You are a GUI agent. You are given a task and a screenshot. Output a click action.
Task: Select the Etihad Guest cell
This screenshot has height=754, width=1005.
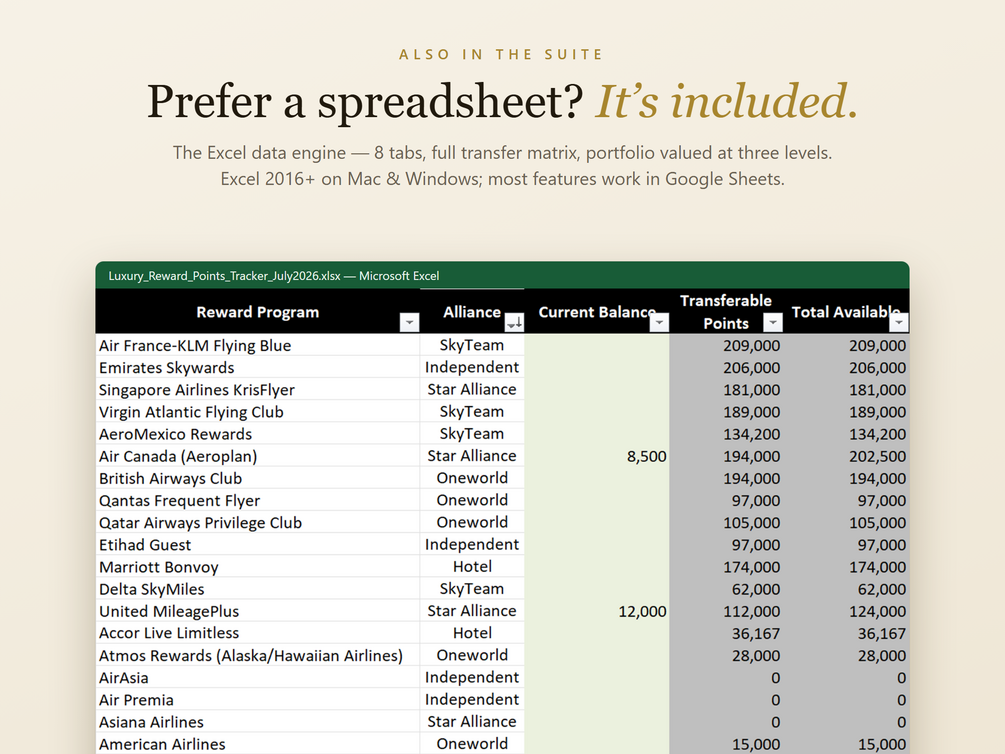258,544
